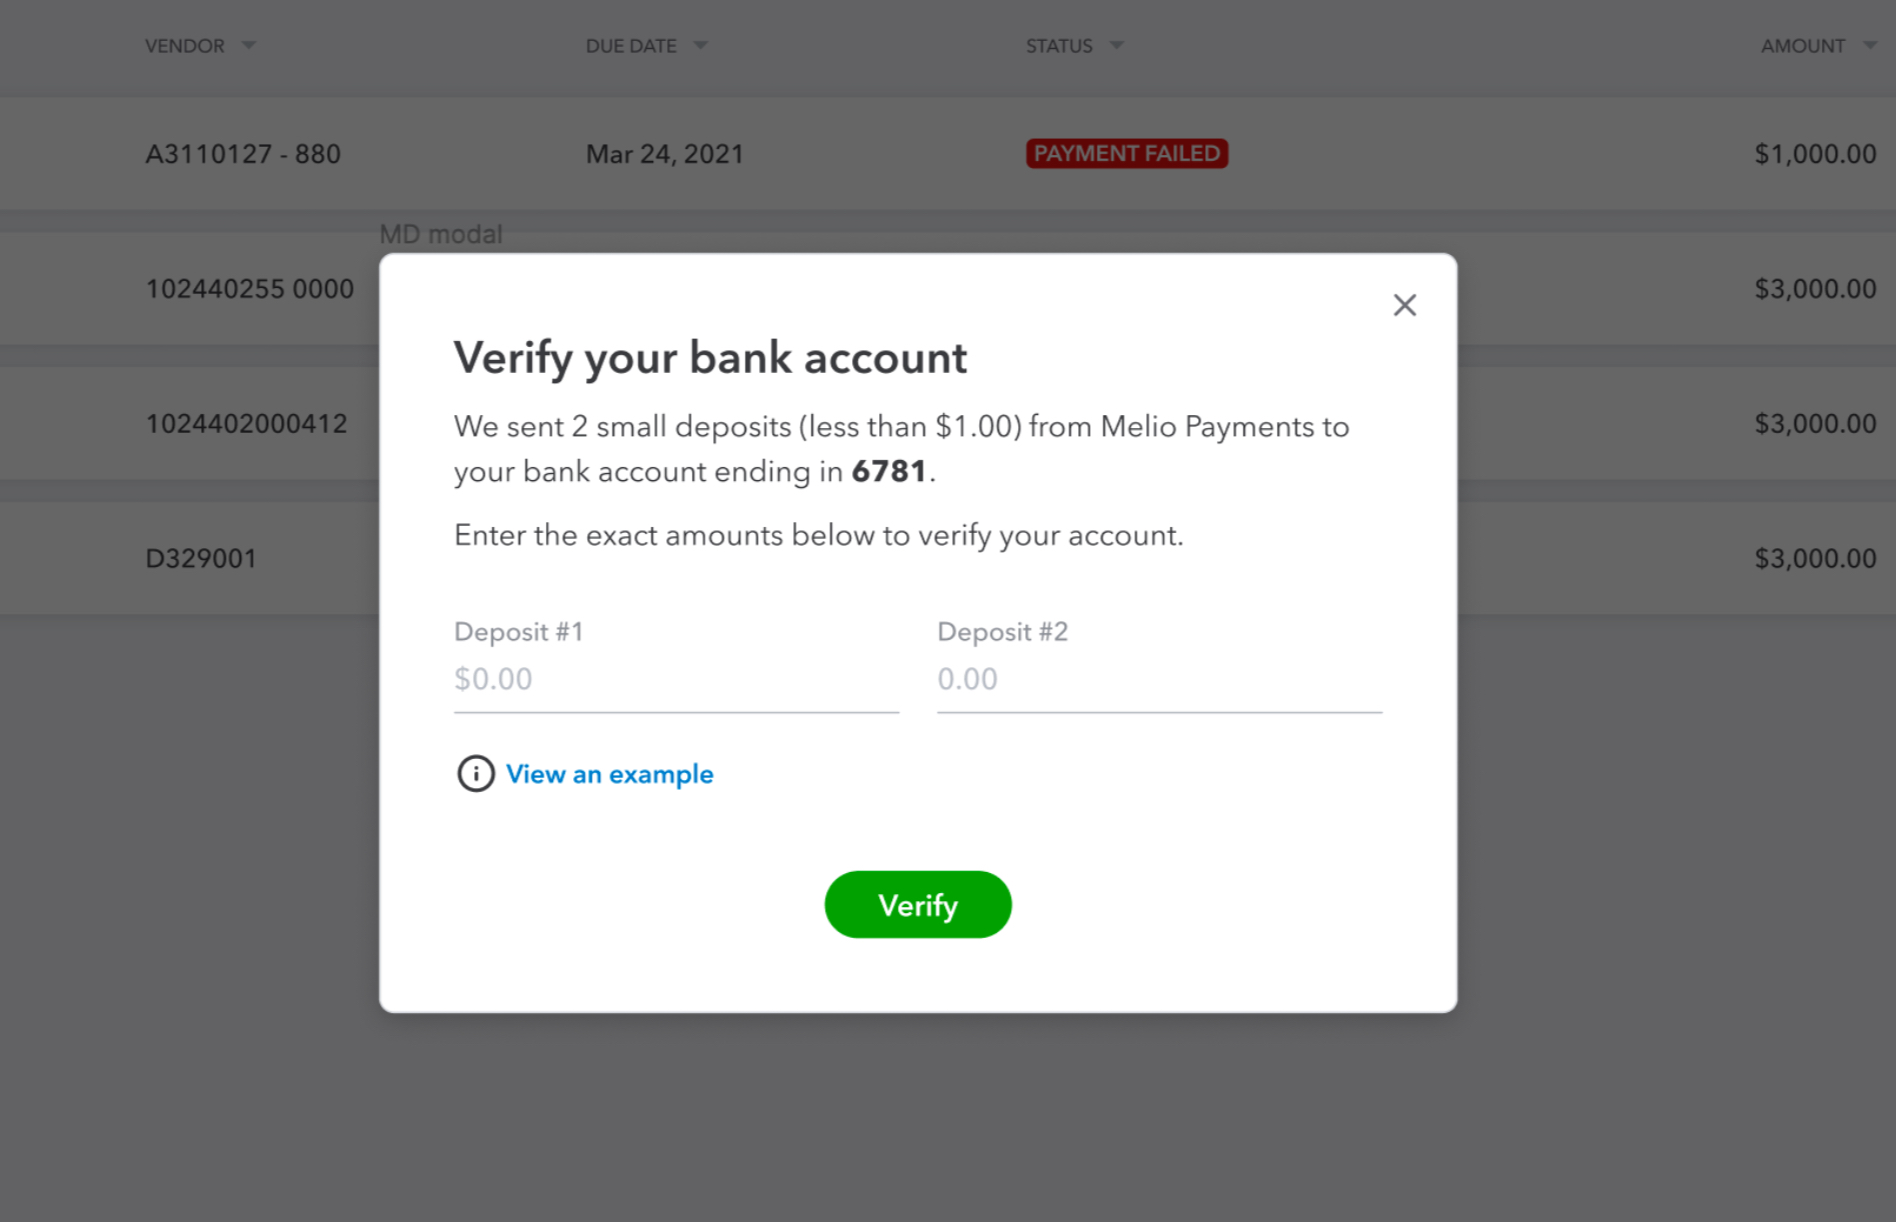Click the PAYMENT FAILED status badge
This screenshot has width=1896, height=1222.
[x=1126, y=153]
